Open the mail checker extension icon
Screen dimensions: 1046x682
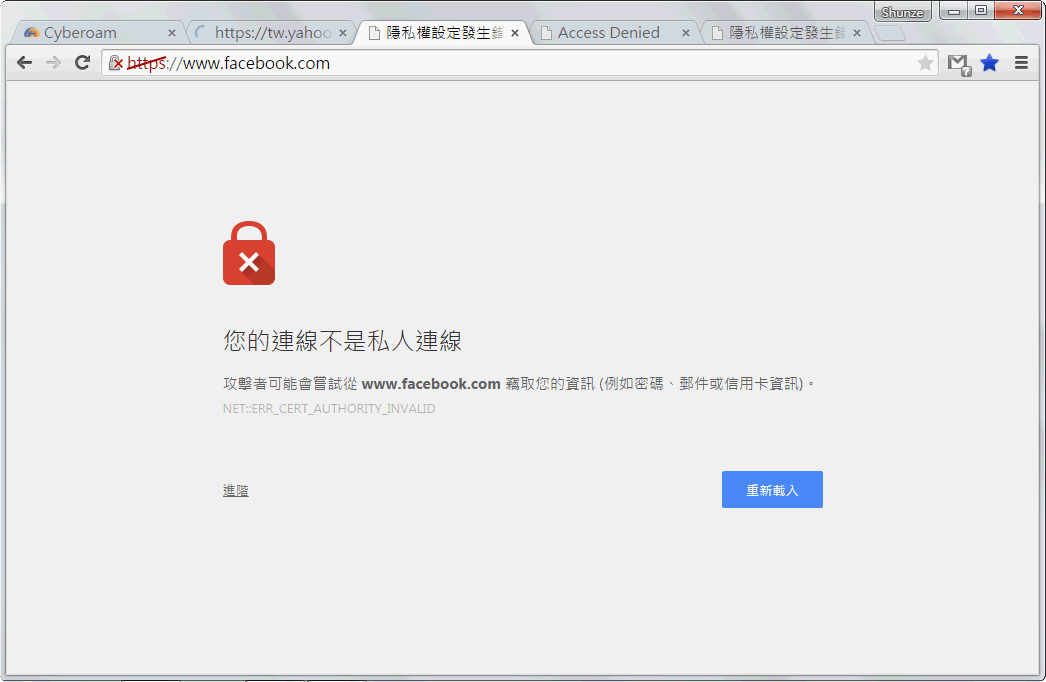click(959, 64)
